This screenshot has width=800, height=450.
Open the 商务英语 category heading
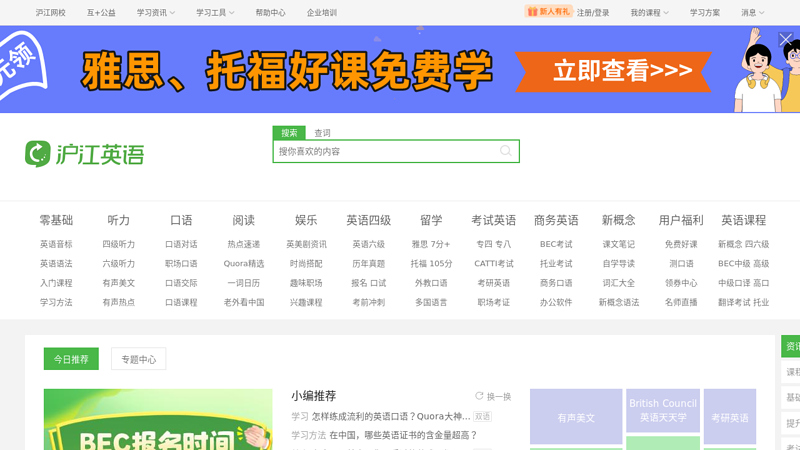556,220
